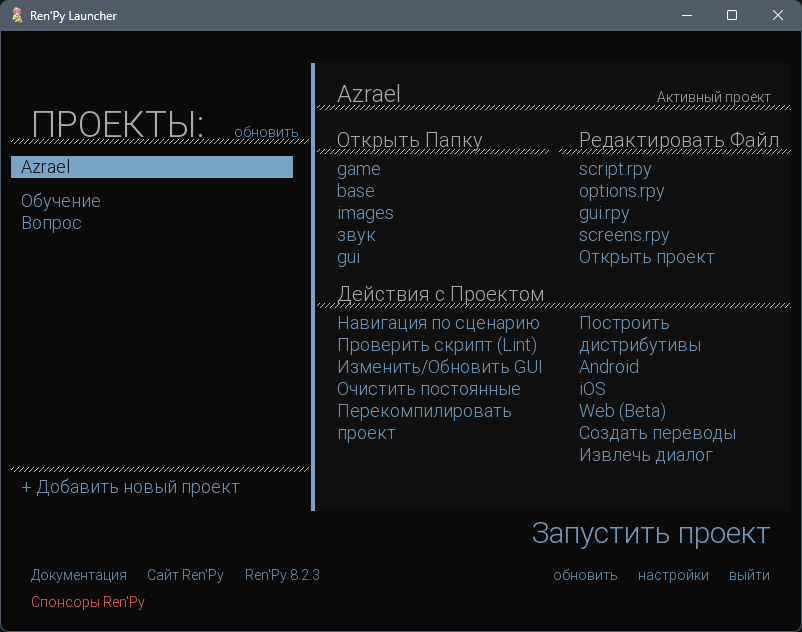Edit options.rpy
802x632 pixels.
(618, 191)
